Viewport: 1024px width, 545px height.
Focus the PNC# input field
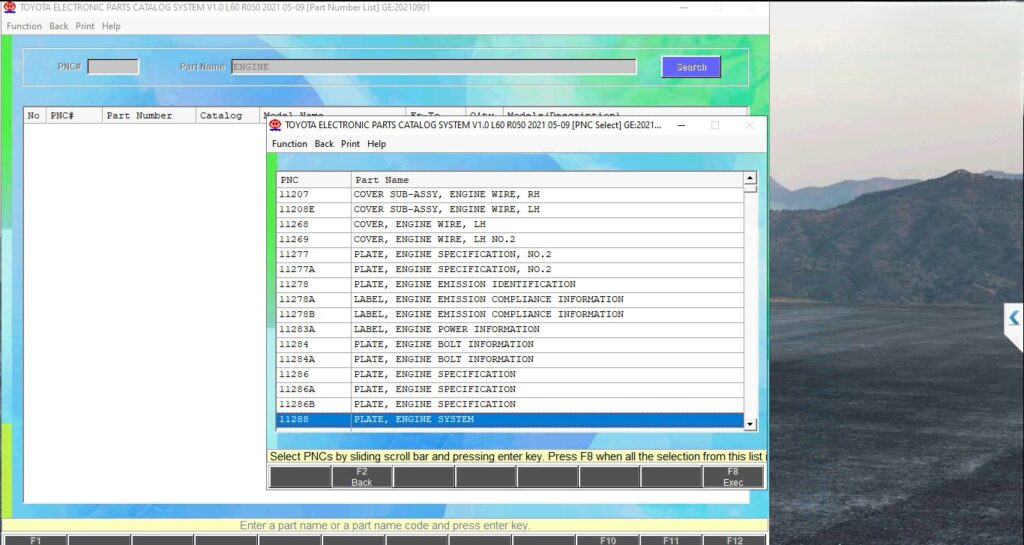113,67
